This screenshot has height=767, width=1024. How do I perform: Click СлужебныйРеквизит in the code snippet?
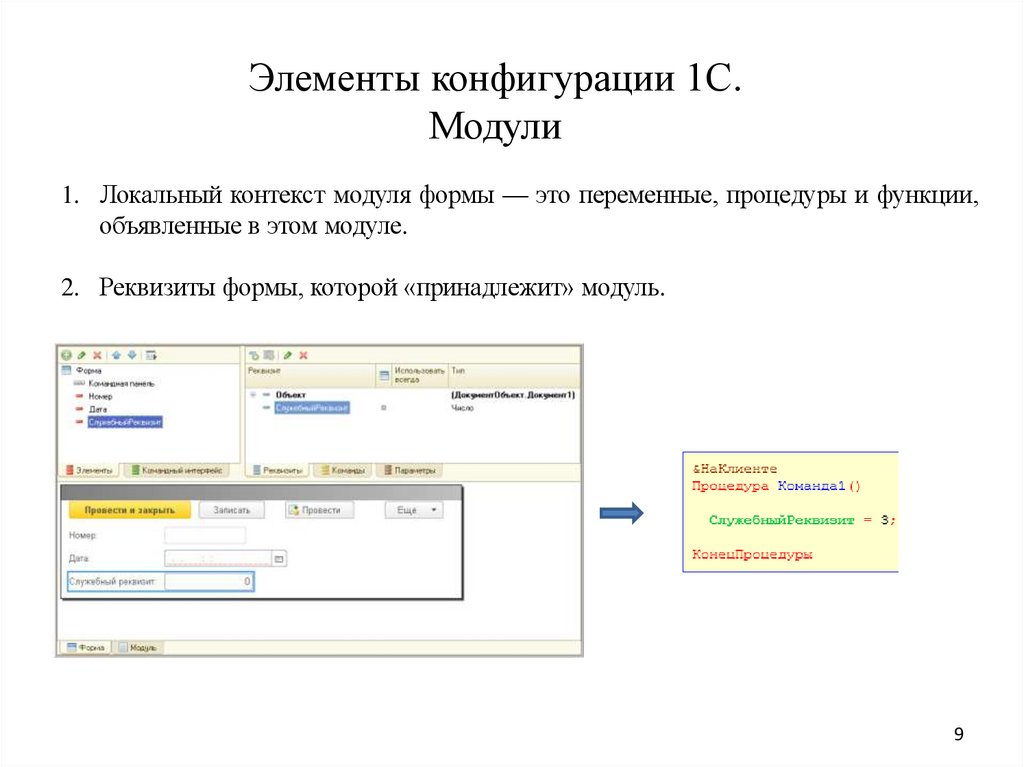coord(782,520)
